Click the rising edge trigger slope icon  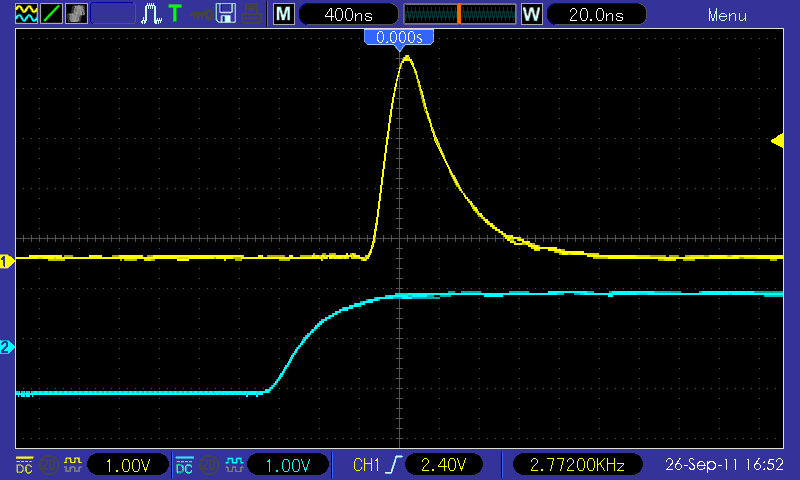(x=394, y=465)
